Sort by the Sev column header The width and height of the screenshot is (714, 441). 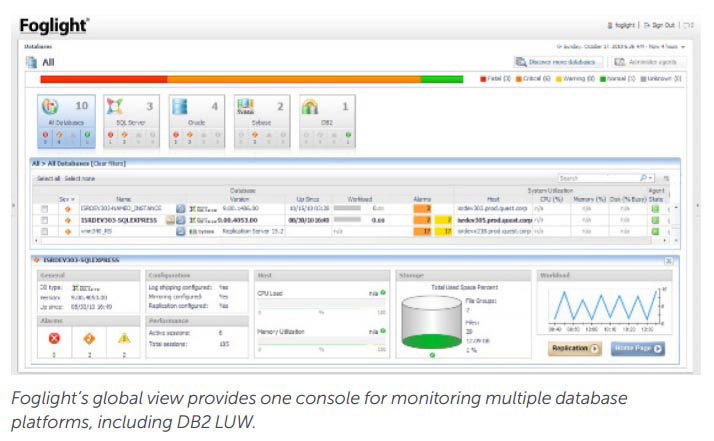[66, 200]
